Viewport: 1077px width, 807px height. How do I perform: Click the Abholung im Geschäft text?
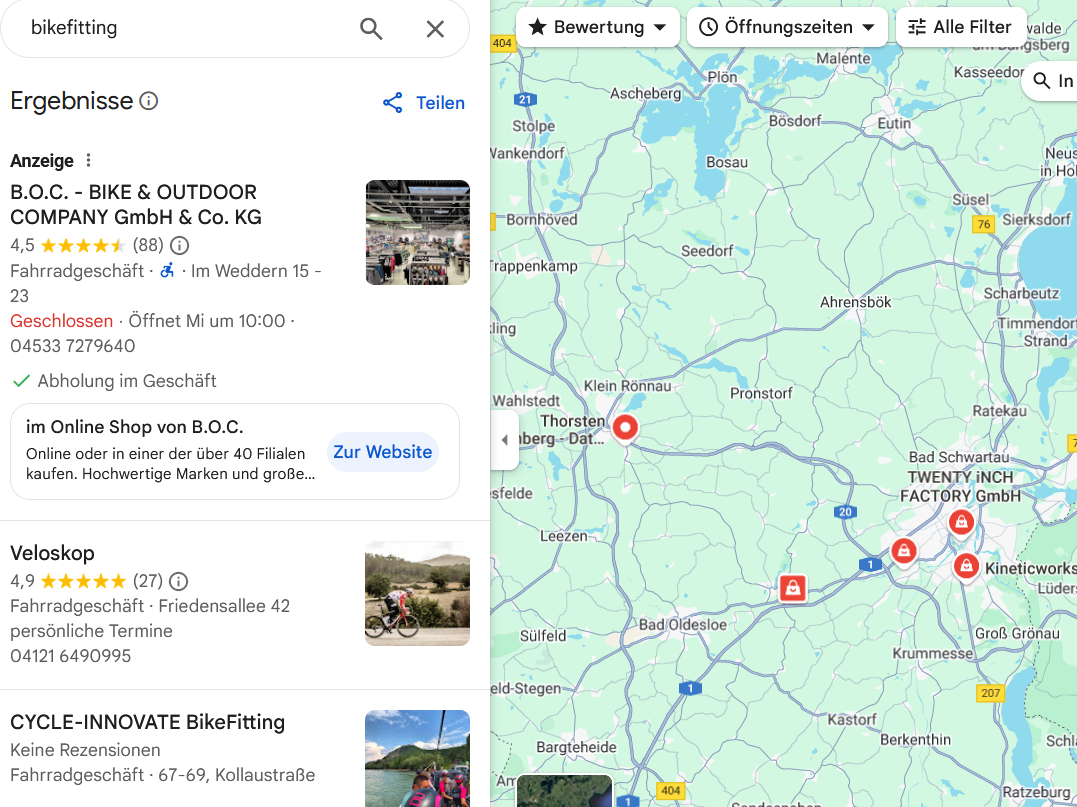tap(127, 380)
